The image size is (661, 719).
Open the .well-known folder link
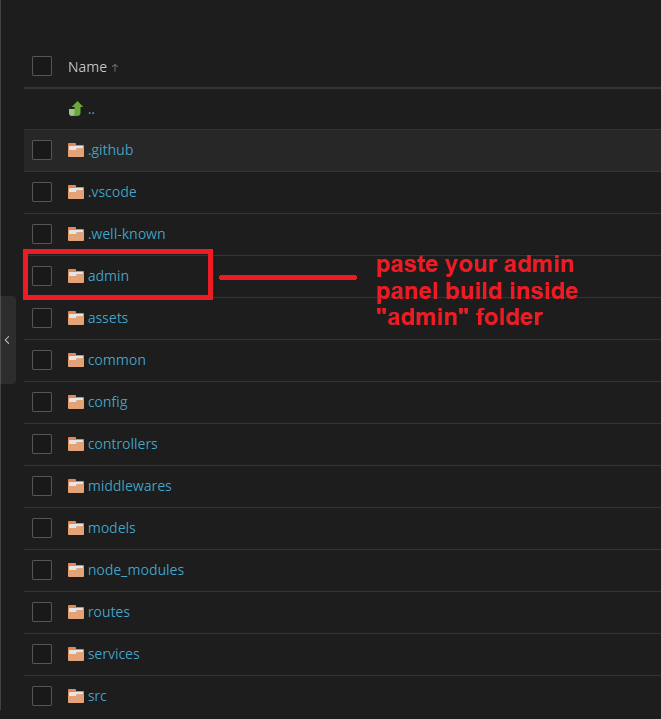coord(127,234)
